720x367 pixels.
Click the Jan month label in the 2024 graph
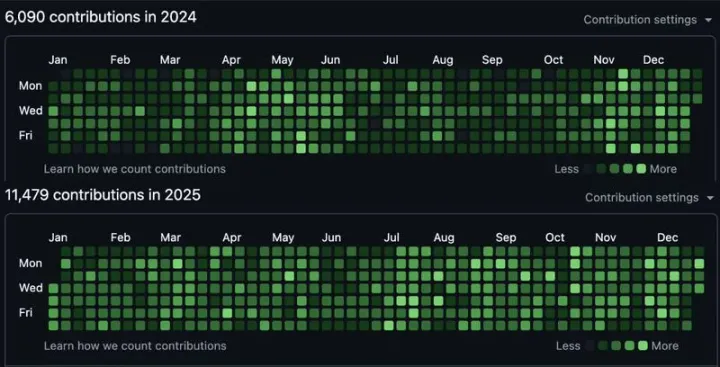(58, 60)
